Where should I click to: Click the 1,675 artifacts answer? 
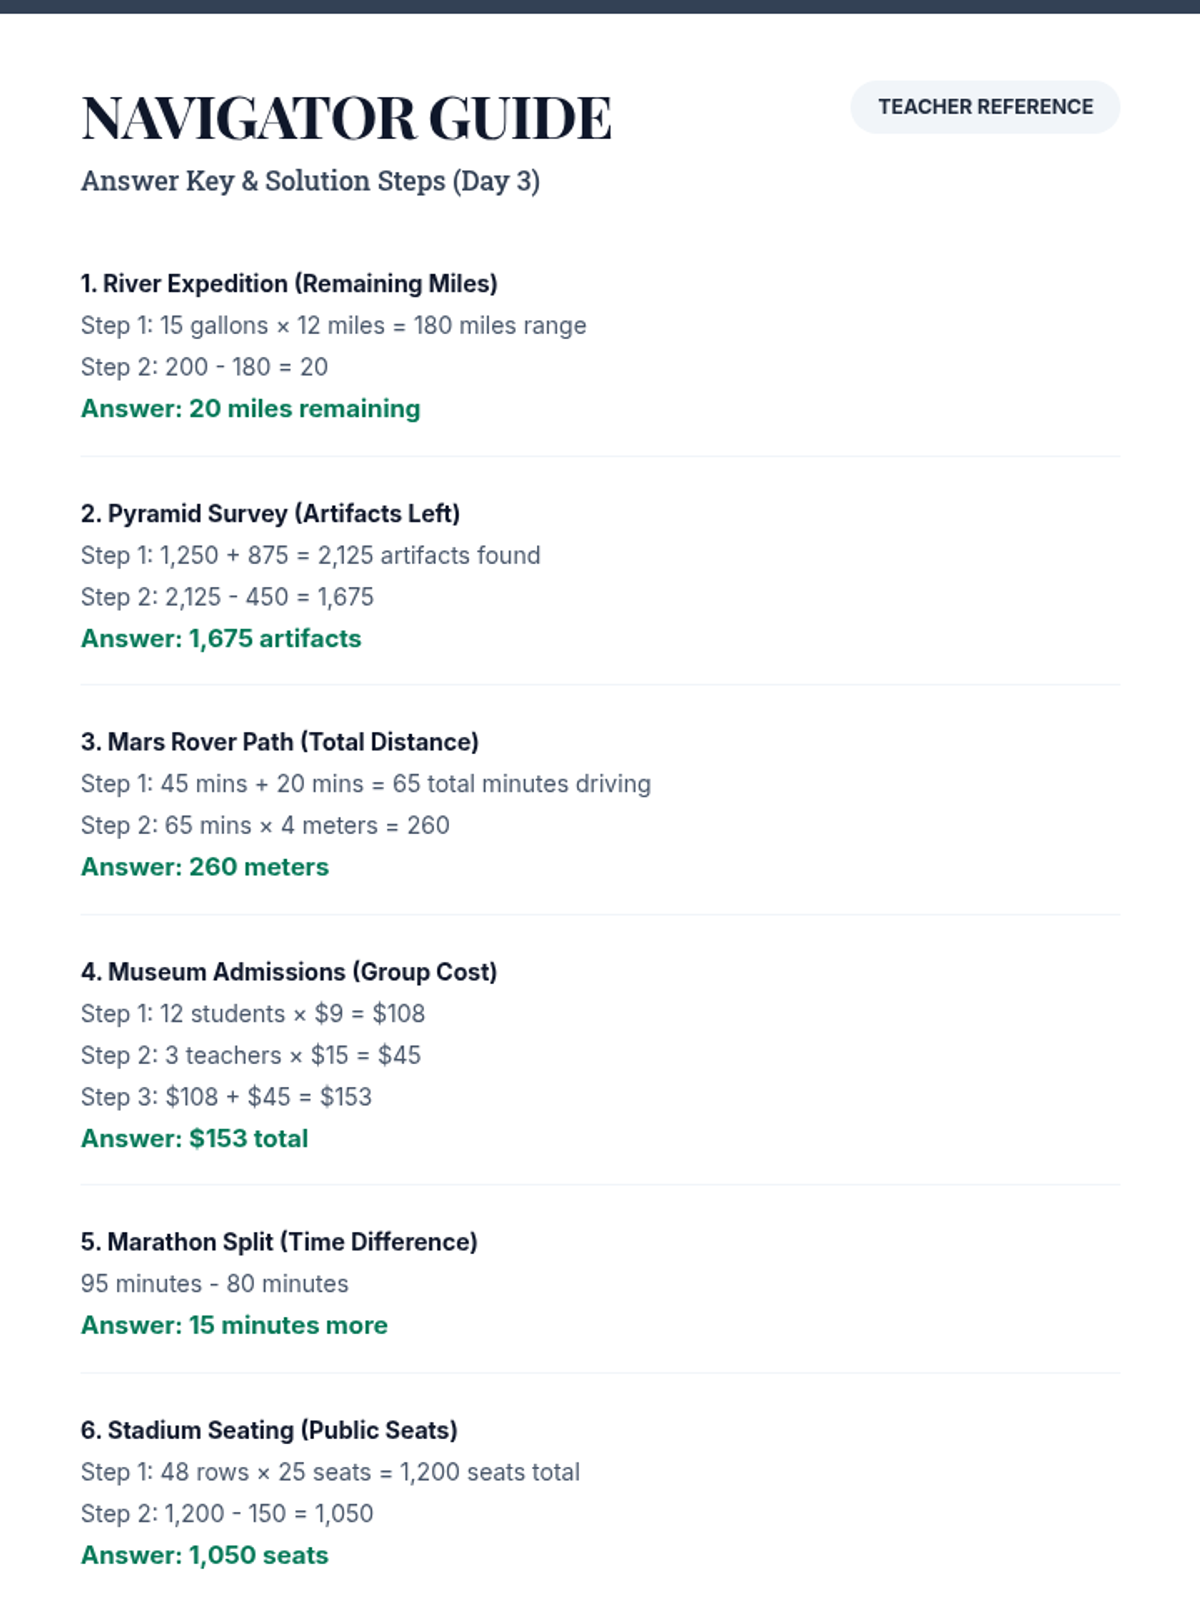(221, 639)
